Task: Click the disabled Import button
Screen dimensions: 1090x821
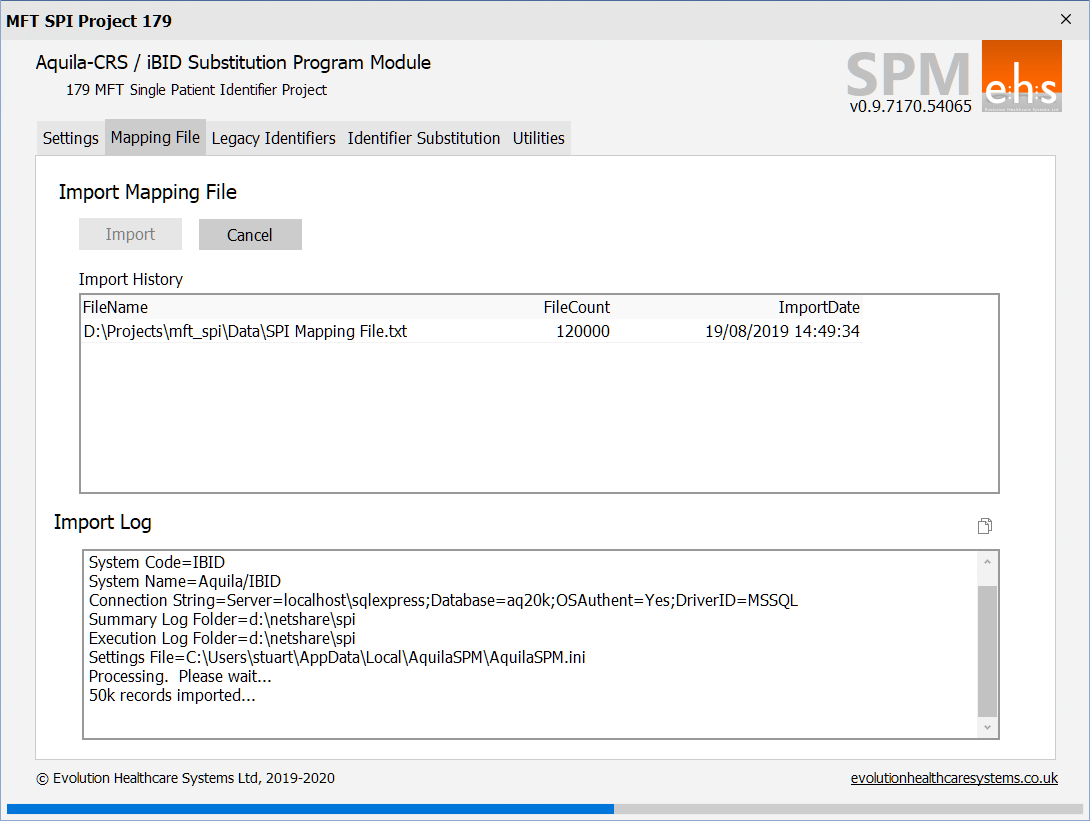Action: [130, 235]
